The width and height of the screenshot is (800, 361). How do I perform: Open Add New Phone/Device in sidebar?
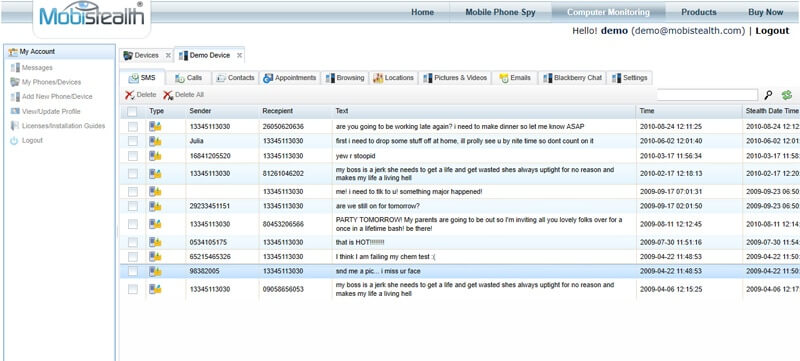(x=57, y=96)
